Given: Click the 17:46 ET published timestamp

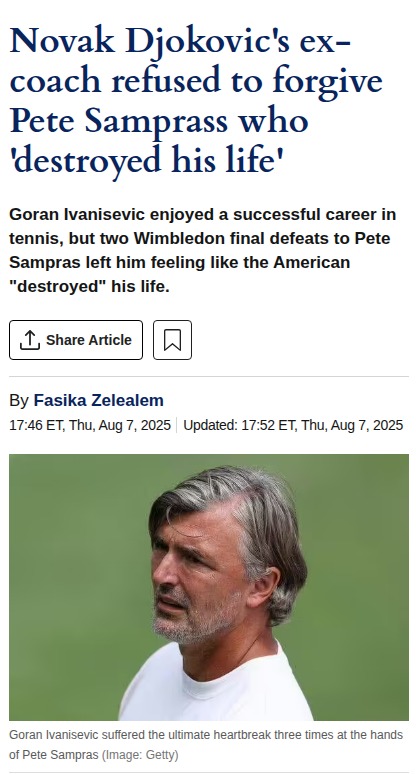Looking at the screenshot, I should [x=90, y=425].
